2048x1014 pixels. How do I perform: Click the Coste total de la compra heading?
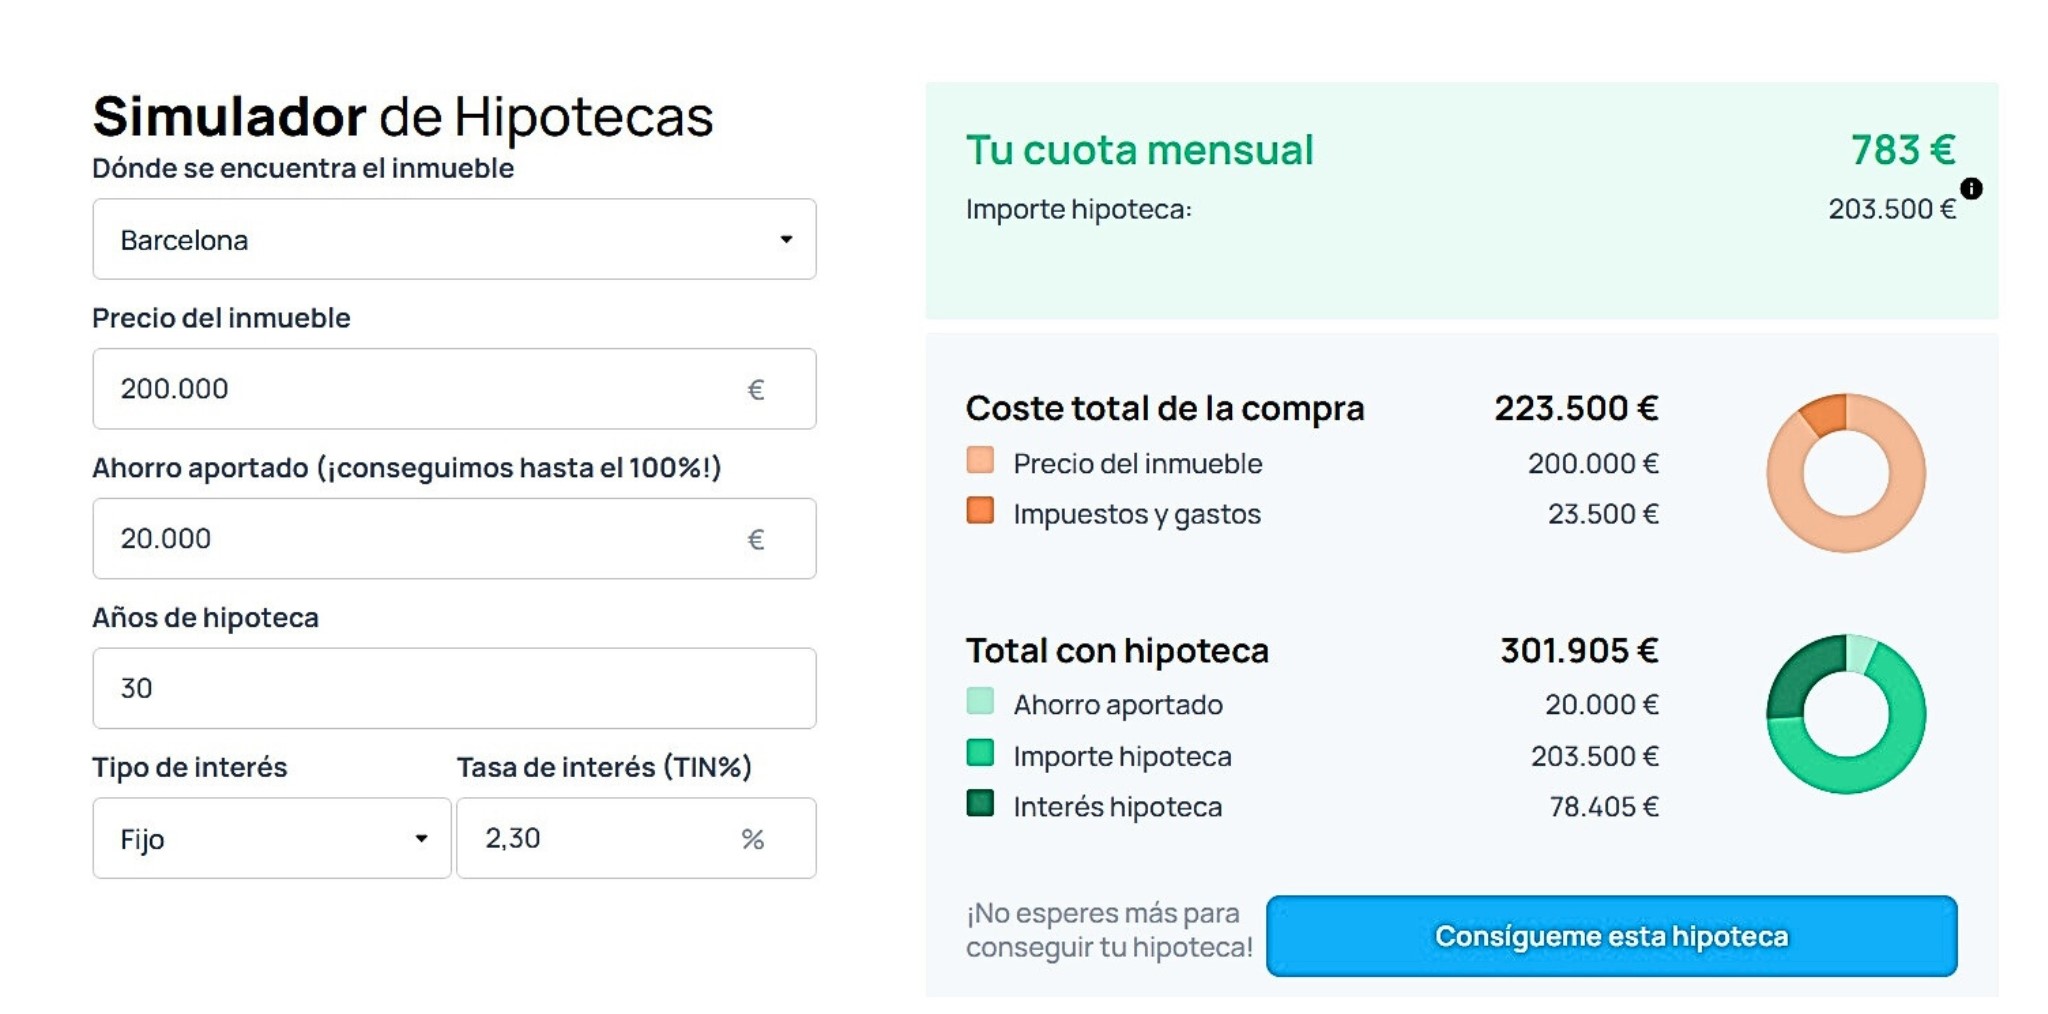[1164, 408]
